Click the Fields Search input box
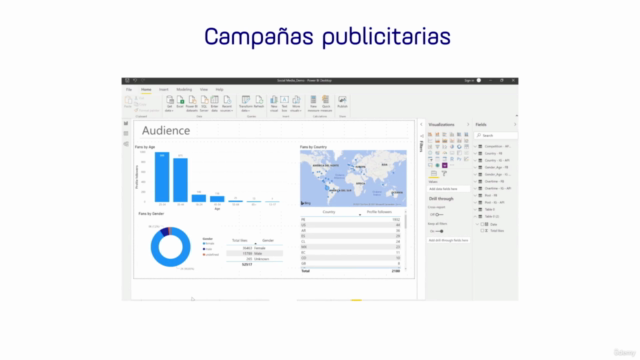 click(x=496, y=135)
